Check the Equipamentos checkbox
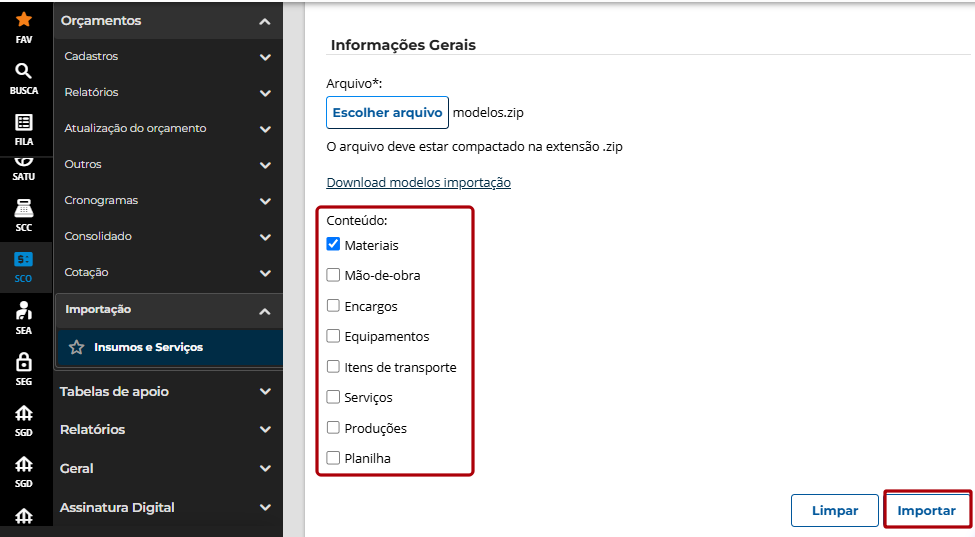This screenshot has height=537, width=975. click(333, 336)
